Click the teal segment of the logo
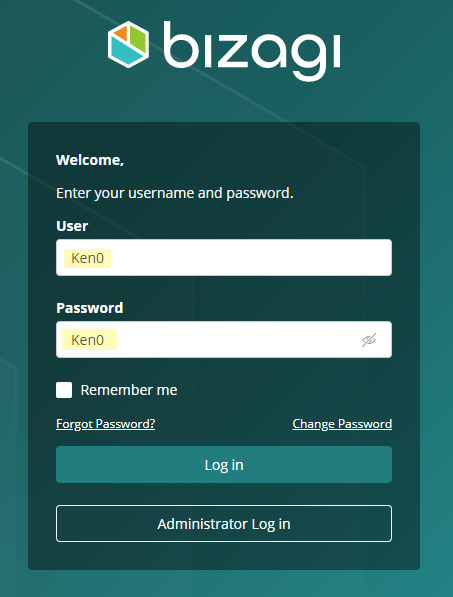 click(126, 53)
